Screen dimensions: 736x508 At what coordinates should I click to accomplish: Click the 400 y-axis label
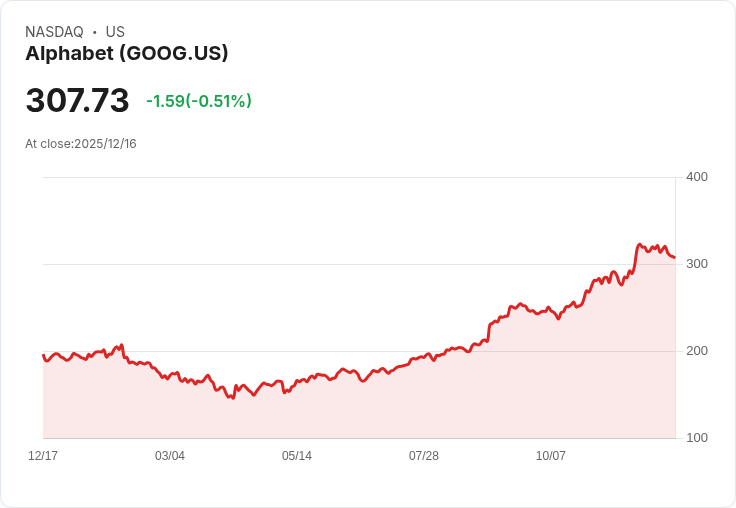tap(696, 177)
